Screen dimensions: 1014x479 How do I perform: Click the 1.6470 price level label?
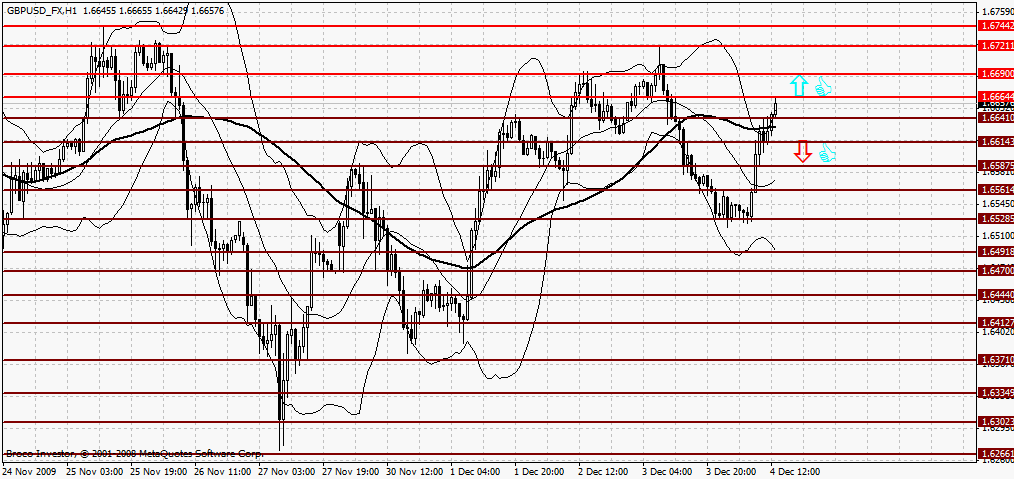coord(995,270)
